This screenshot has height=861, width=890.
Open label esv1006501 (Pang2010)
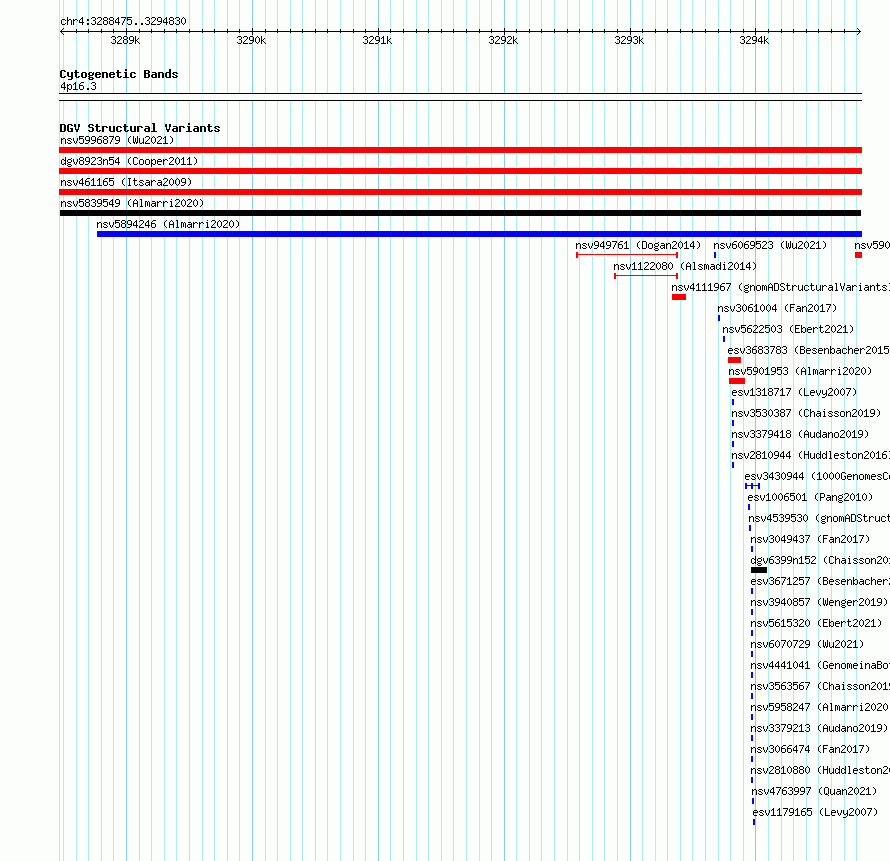pos(810,497)
